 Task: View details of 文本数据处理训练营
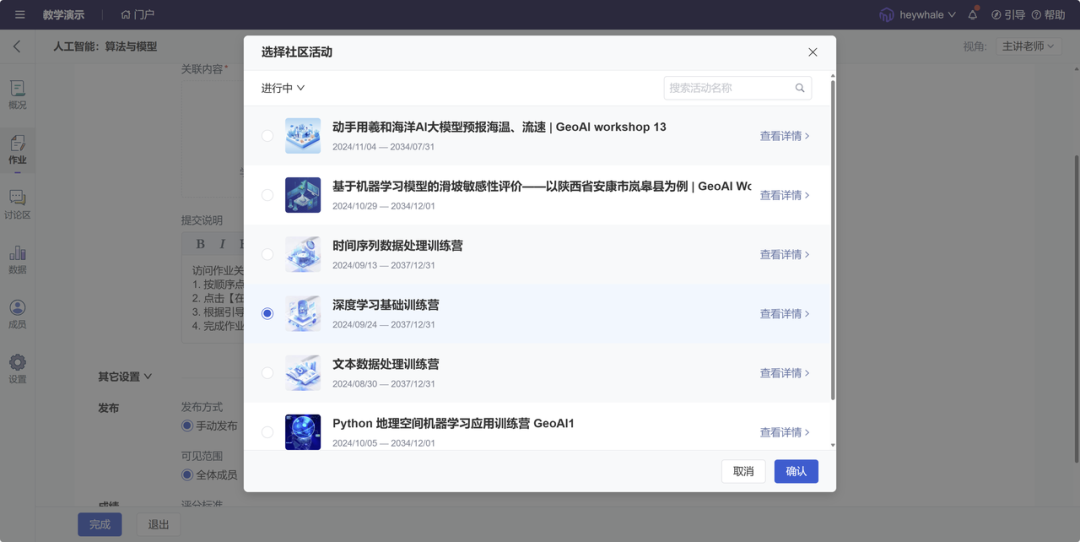tap(785, 373)
